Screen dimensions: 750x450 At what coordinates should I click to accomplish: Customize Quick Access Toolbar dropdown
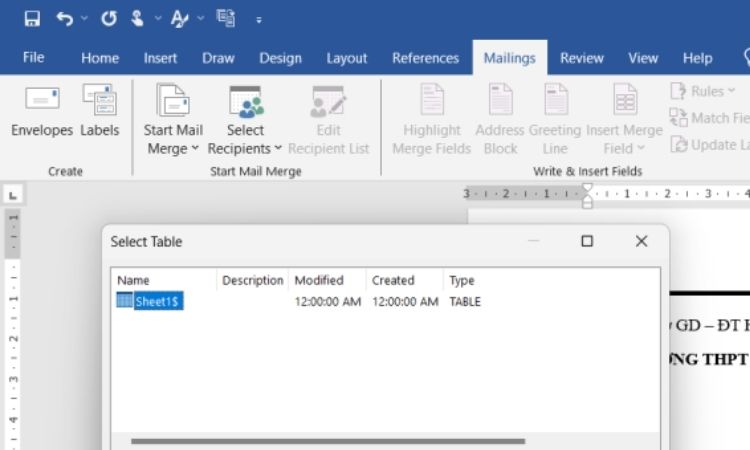point(259,20)
